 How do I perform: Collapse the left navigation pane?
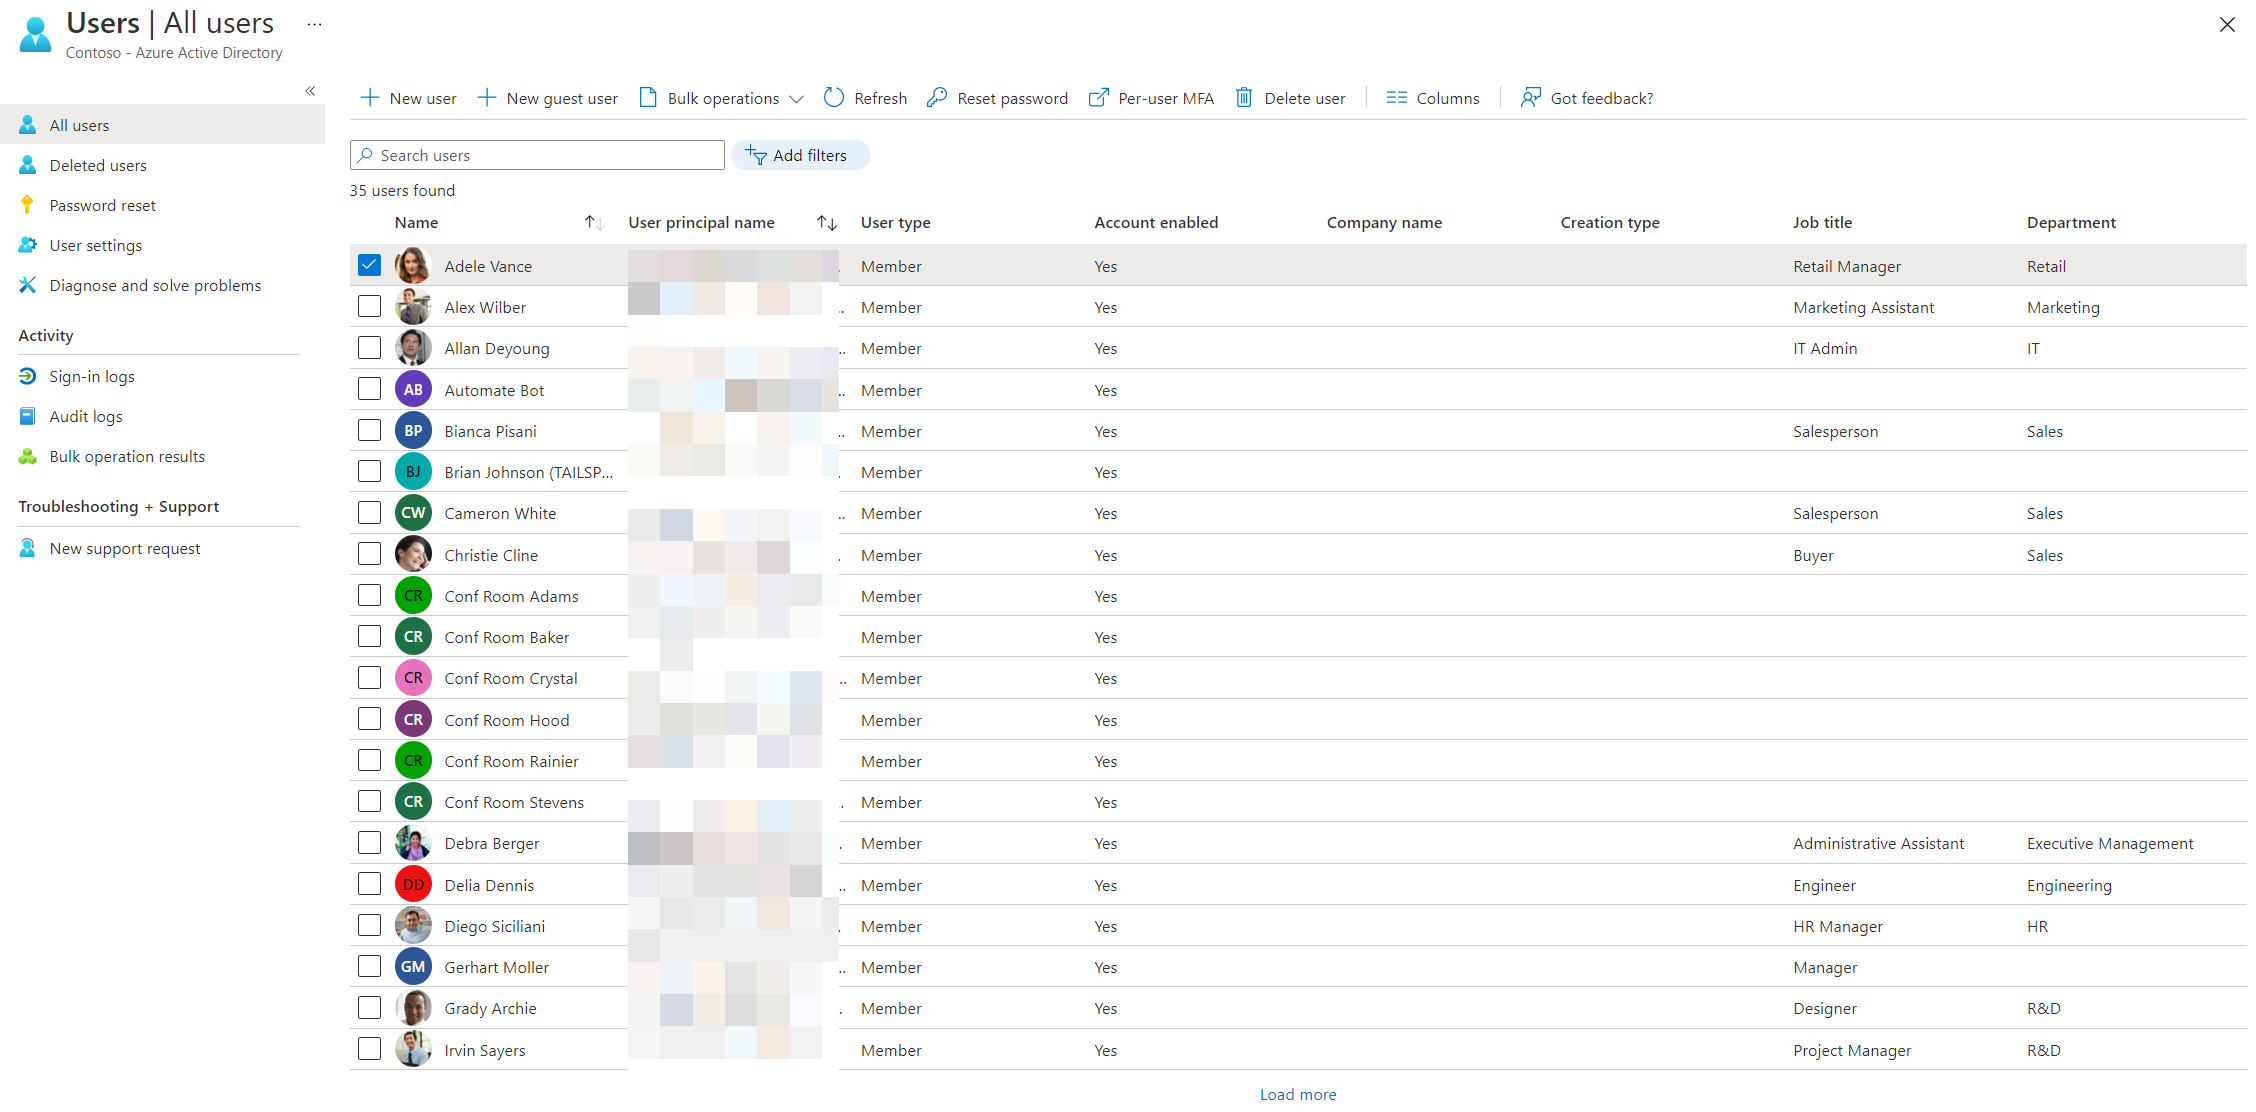tap(310, 90)
